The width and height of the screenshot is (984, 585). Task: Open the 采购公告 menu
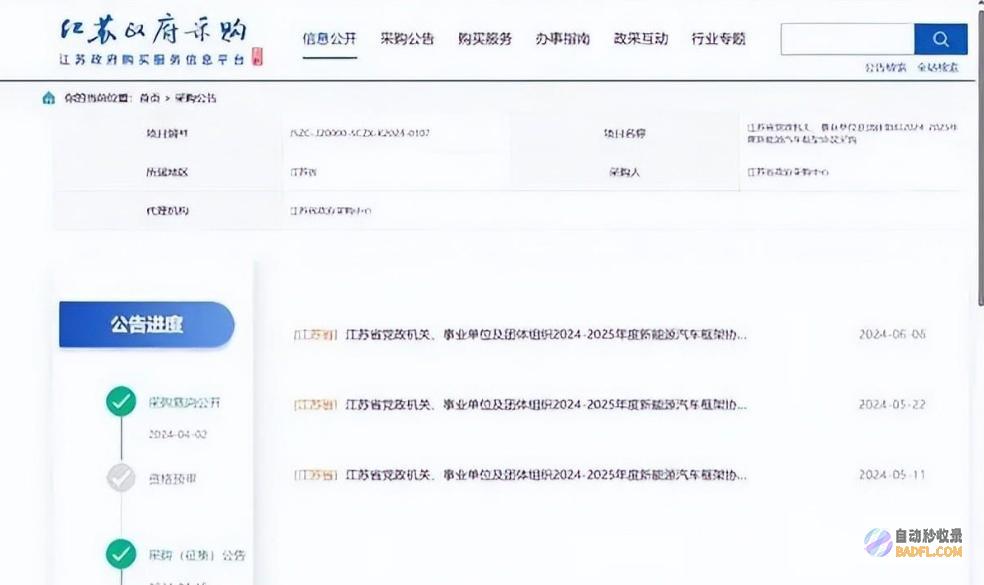click(407, 39)
